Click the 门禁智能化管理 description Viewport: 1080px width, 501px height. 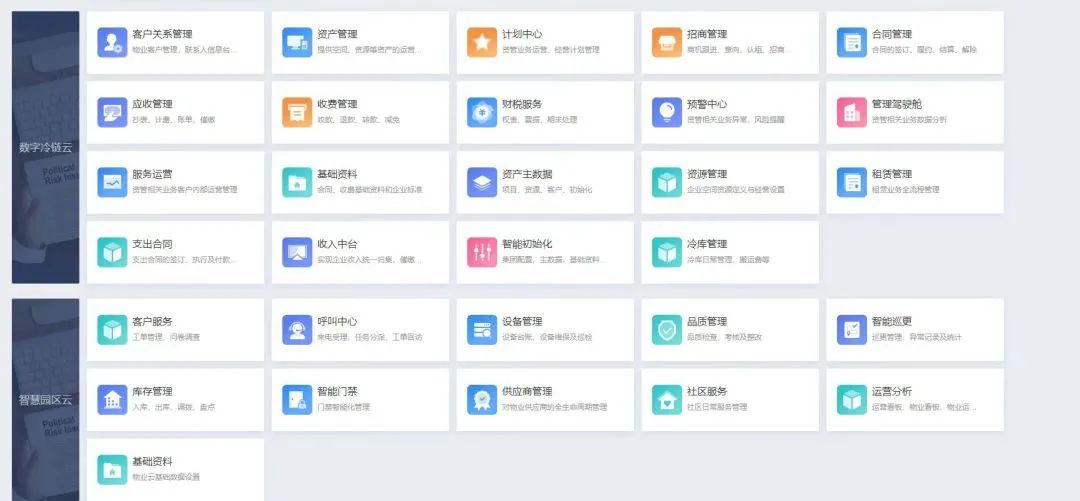344,407
